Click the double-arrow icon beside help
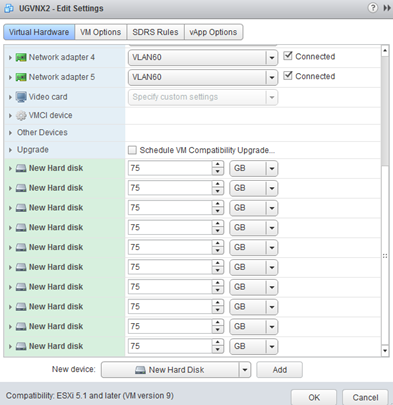Viewport: 393px width, 405px height. pyautogui.click(x=387, y=8)
